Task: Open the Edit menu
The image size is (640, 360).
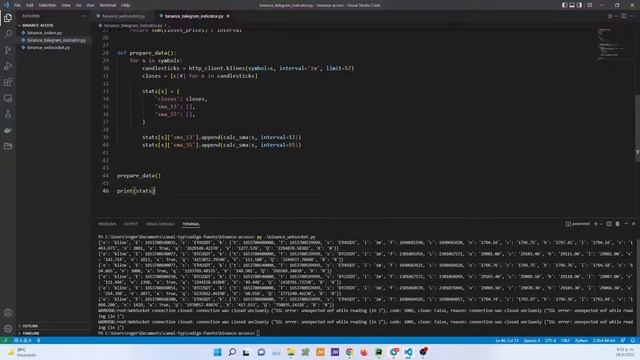Action: coord(30,5)
